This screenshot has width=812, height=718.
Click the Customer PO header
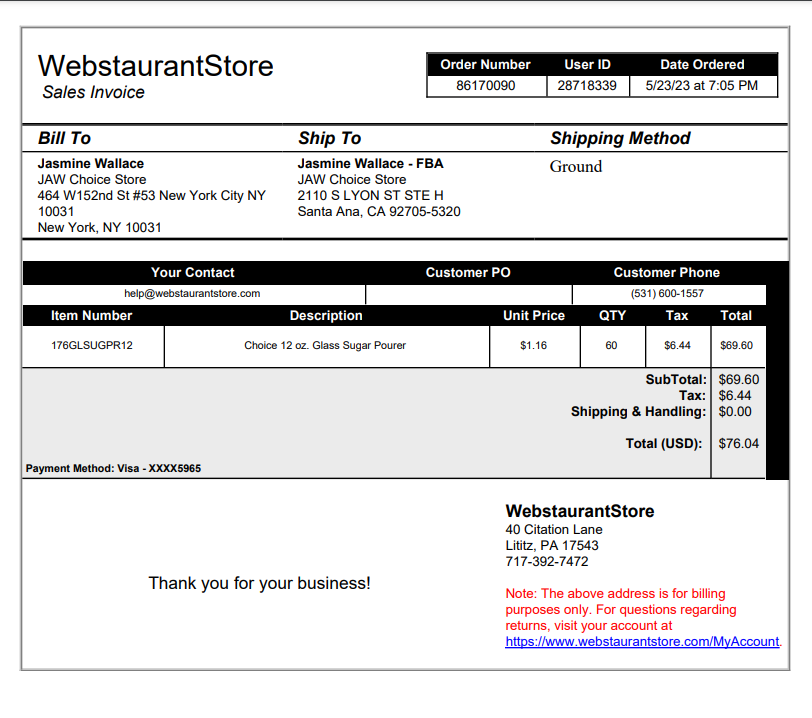(x=468, y=272)
